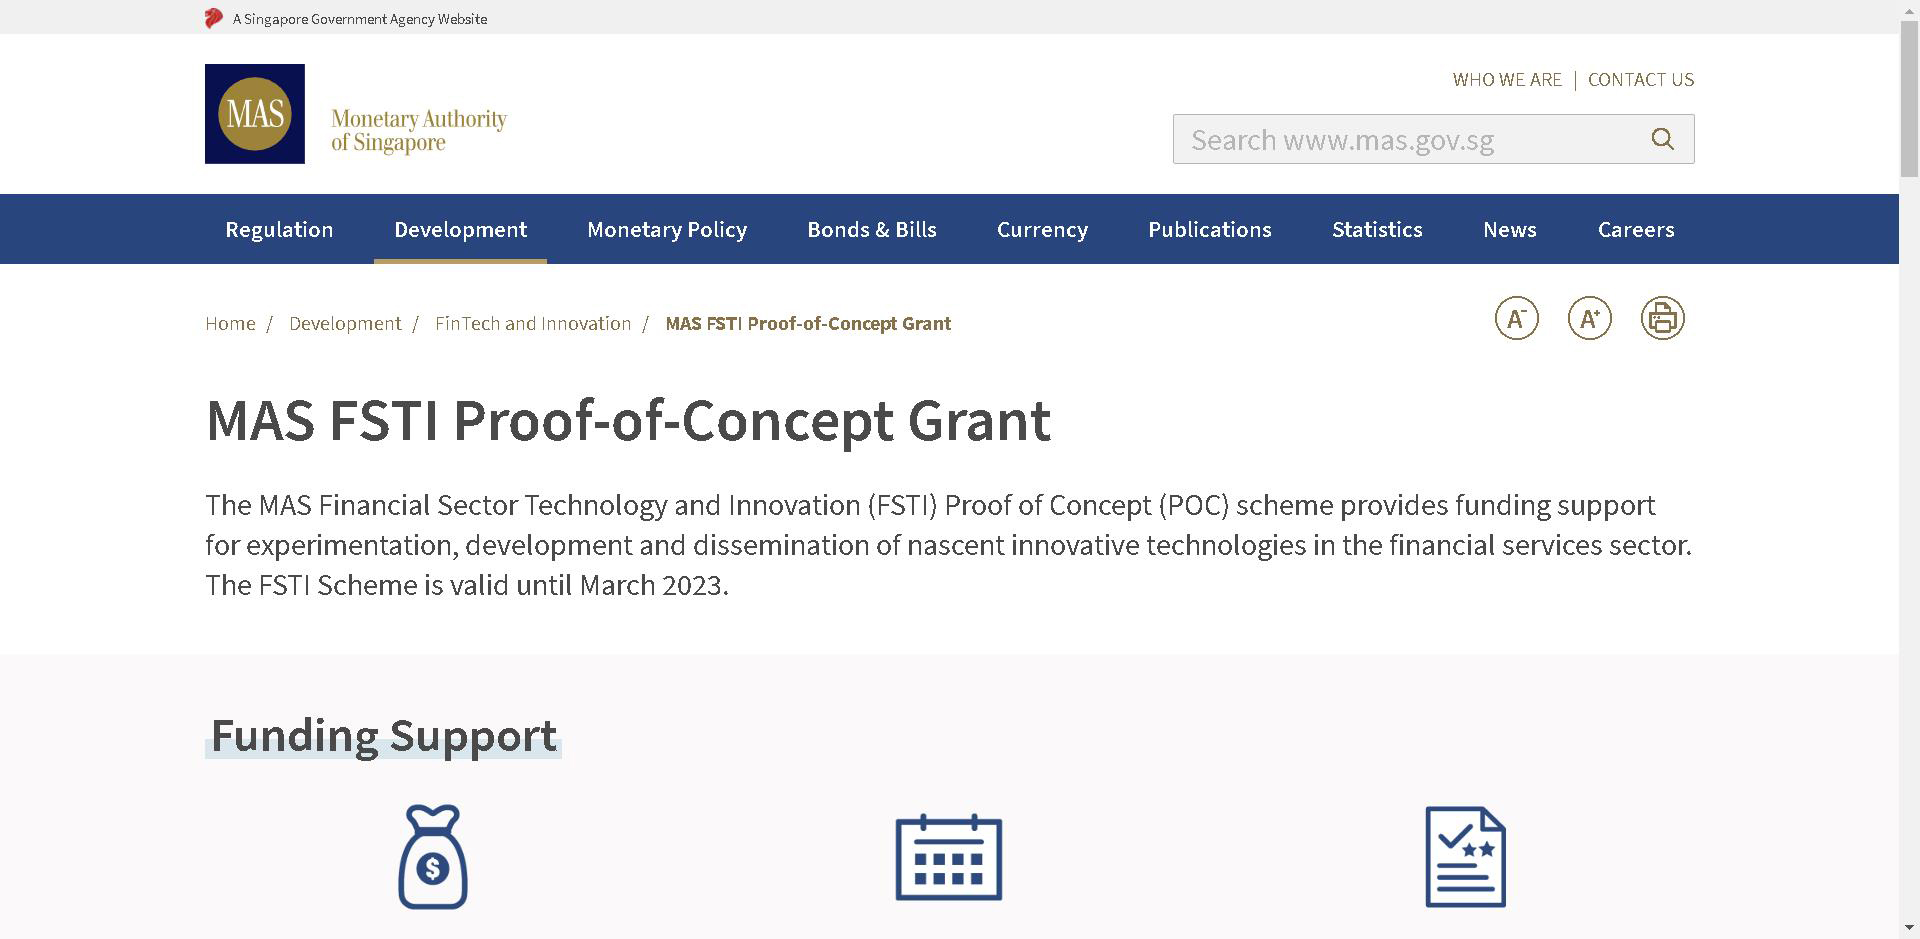Image resolution: width=1920 pixels, height=939 pixels.
Task: Click the search magnifier icon
Action: click(1662, 139)
